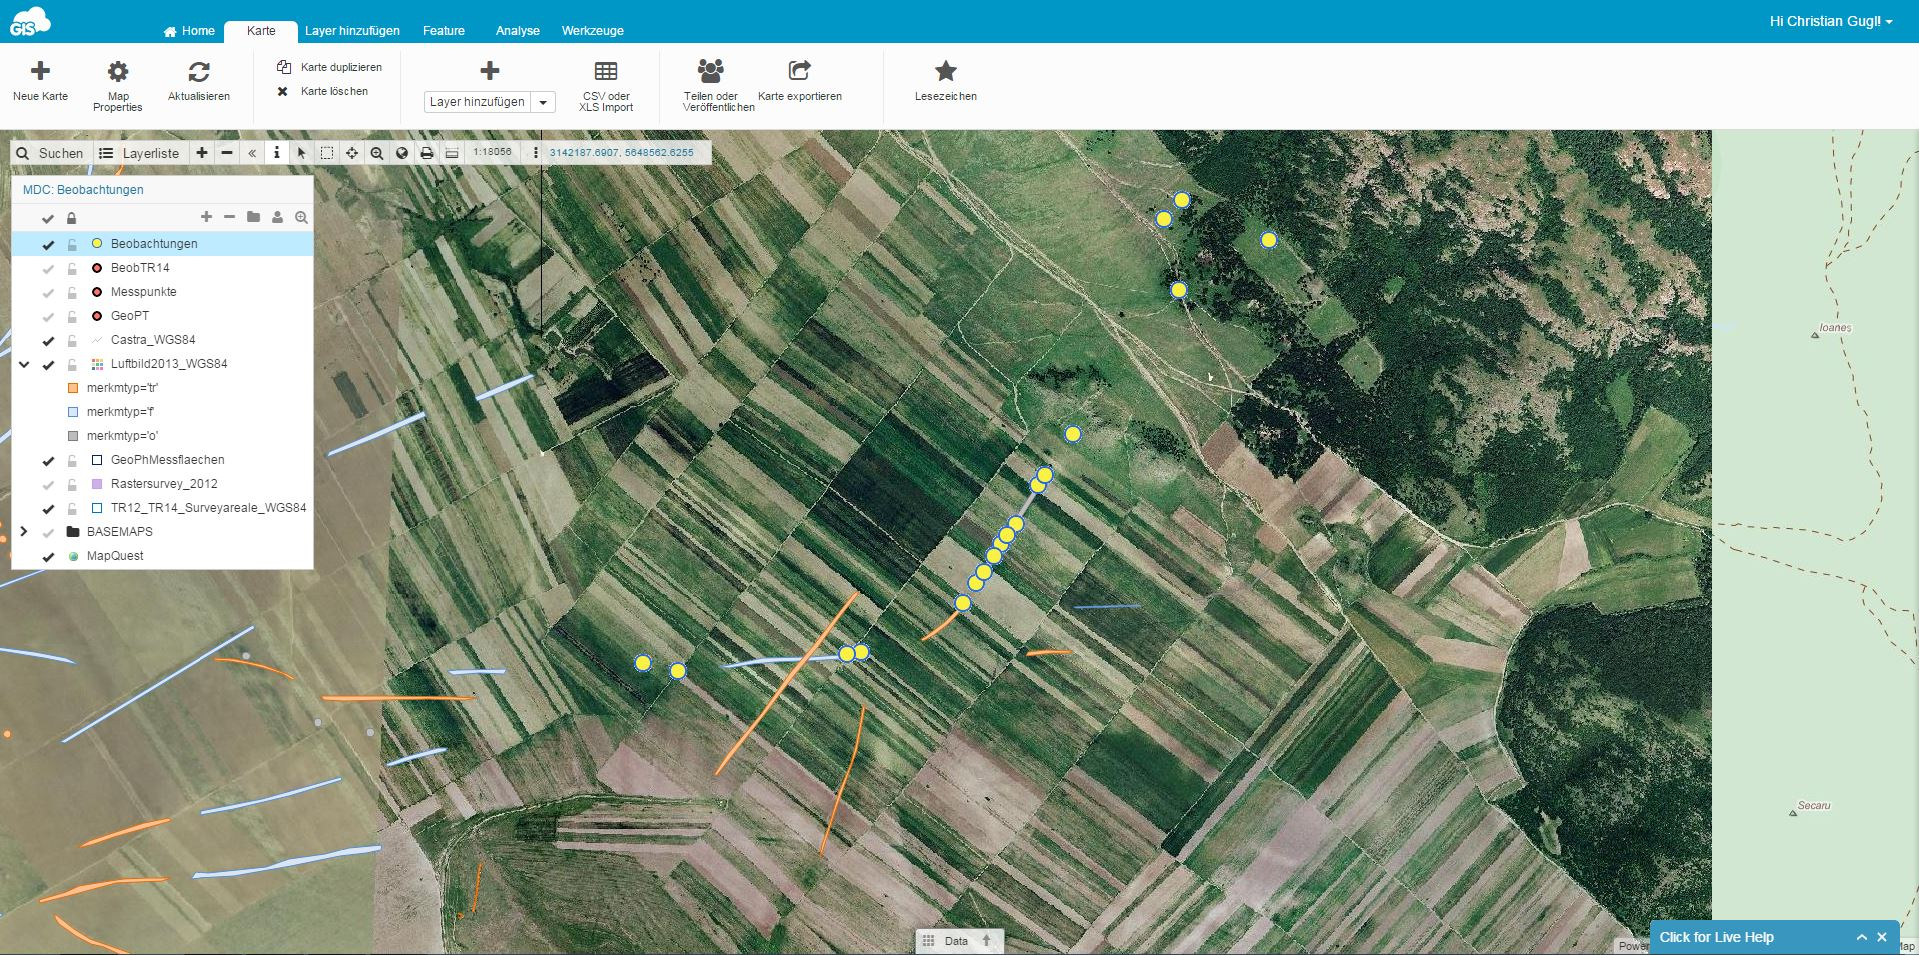Click the measure tool icon on the toolbar

pyautogui.click(x=452, y=153)
